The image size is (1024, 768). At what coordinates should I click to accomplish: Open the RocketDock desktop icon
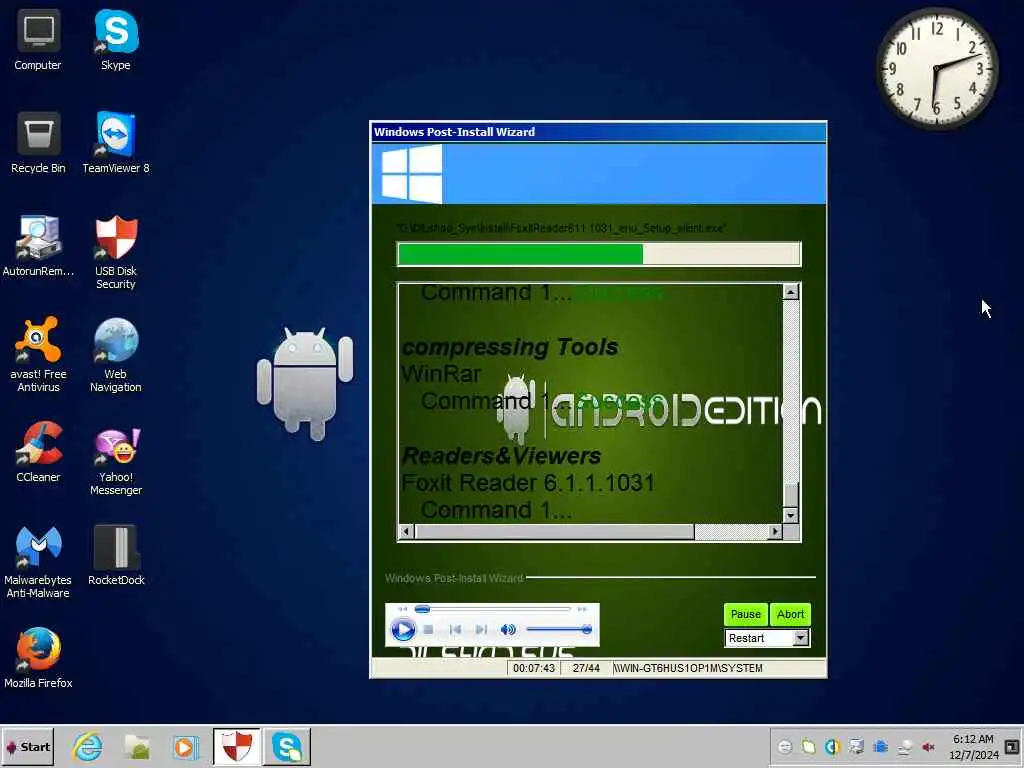click(x=116, y=555)
